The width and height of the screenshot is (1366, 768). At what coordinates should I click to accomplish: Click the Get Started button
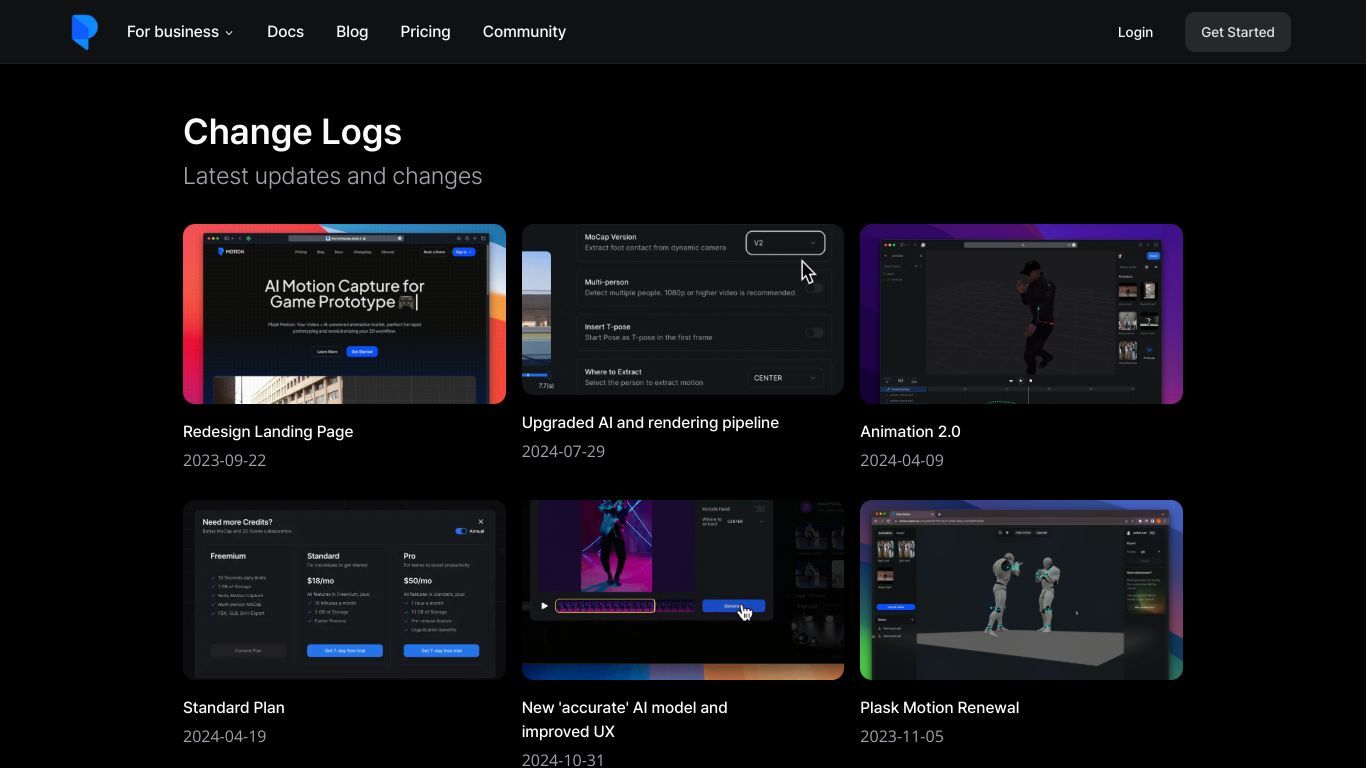(1237, 32)
